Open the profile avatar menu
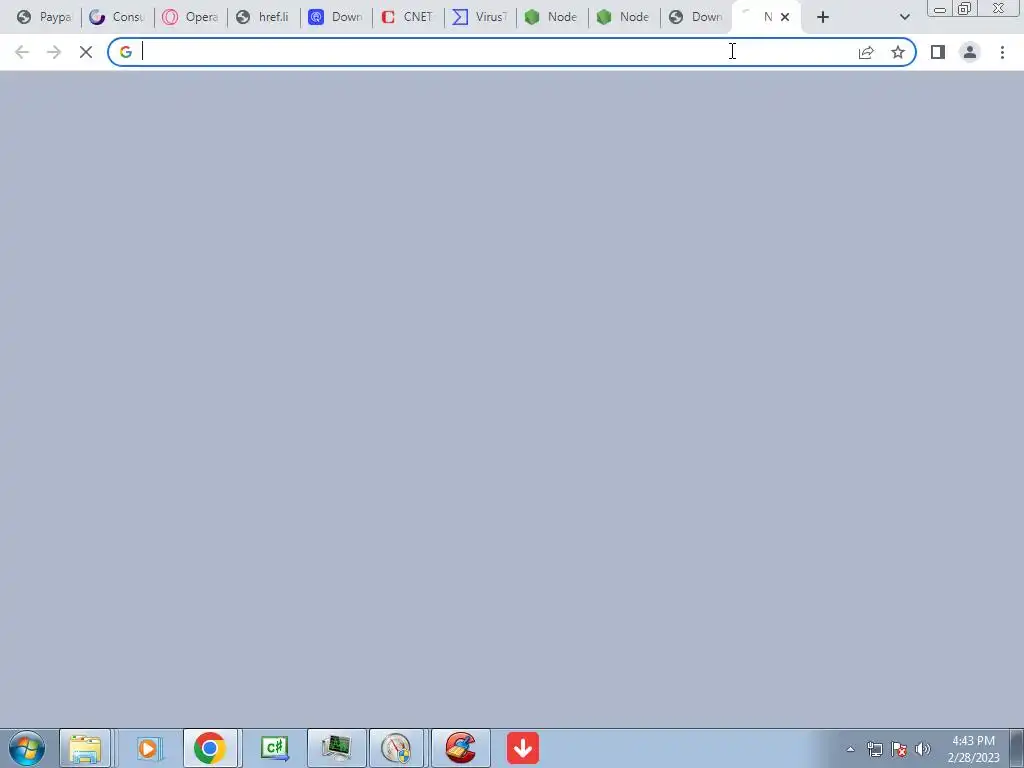The height and width of the screenshot is (768, 1024). click(x=970, y=52)
